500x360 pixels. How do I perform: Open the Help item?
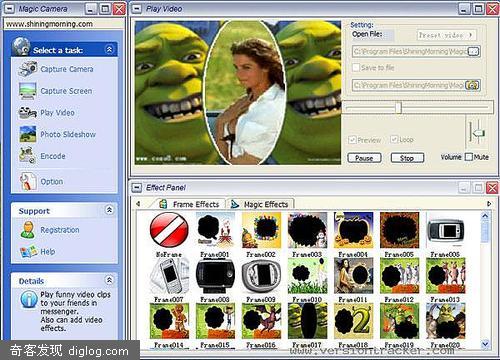tap(37, 252)
